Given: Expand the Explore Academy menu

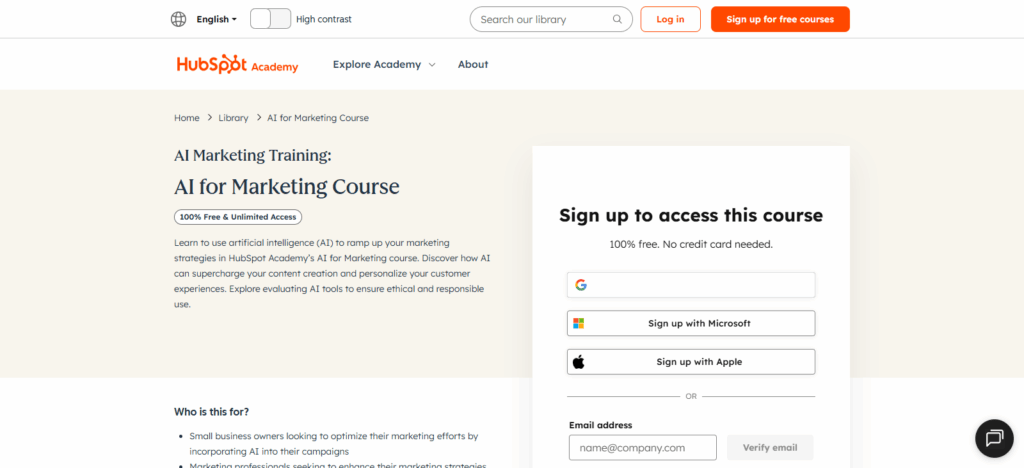Looking at the screenshot, I should tap(376, 64).
